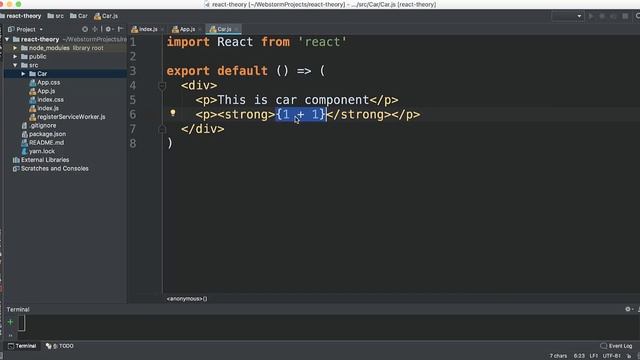Open the Event Log

pos(616,346)
